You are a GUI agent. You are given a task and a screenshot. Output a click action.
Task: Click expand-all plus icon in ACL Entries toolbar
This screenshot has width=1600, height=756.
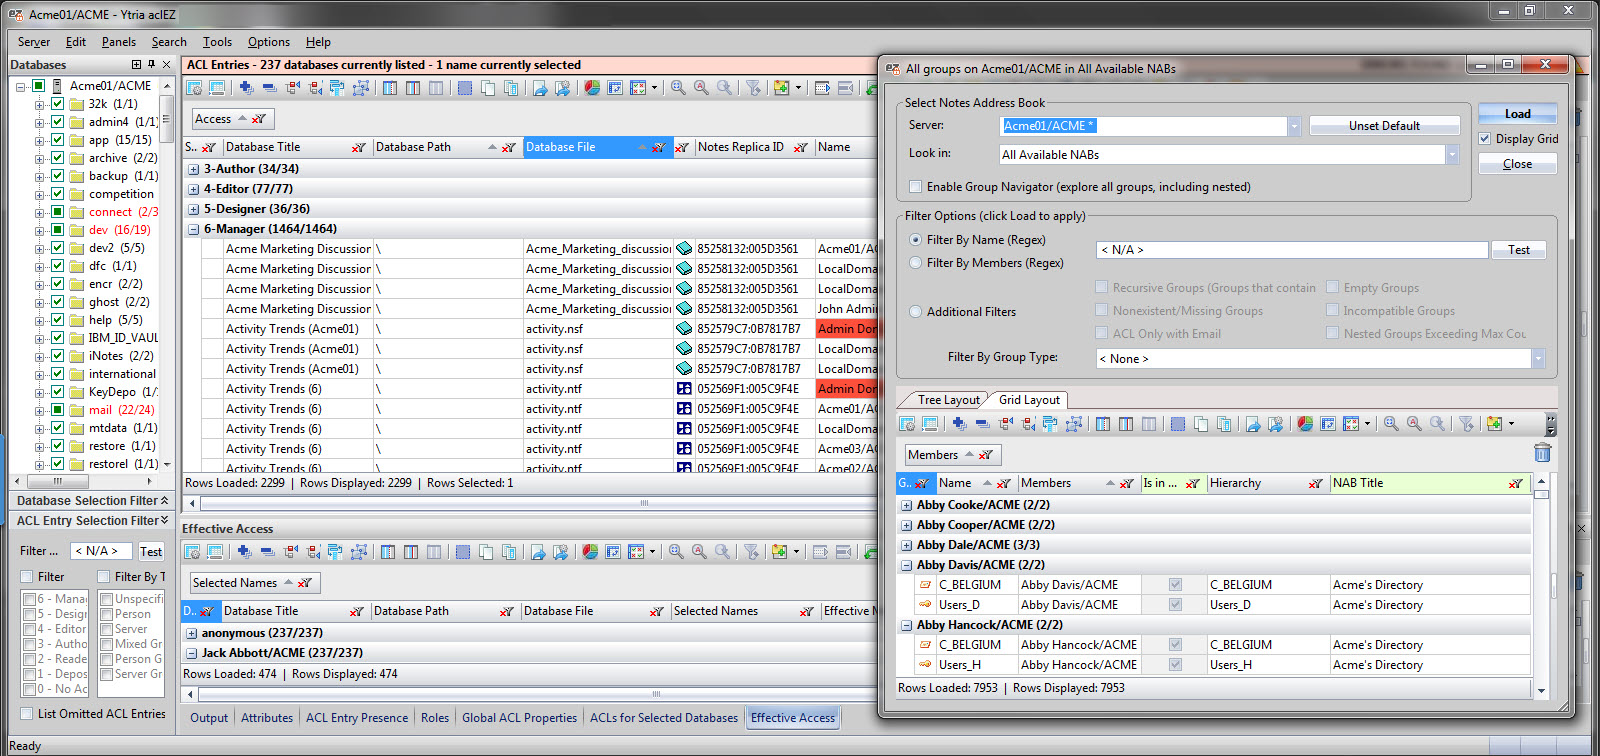[x=246, y=88]
